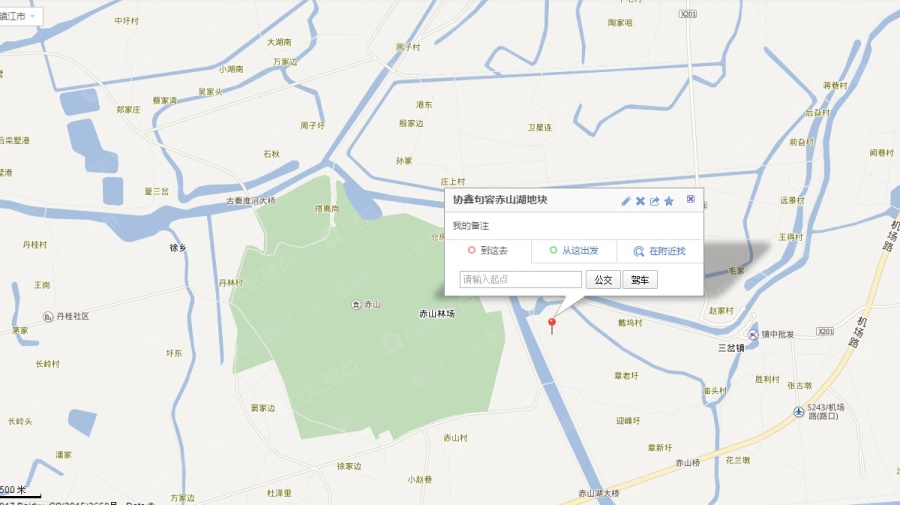Click the 我的备注 note text

471,226
